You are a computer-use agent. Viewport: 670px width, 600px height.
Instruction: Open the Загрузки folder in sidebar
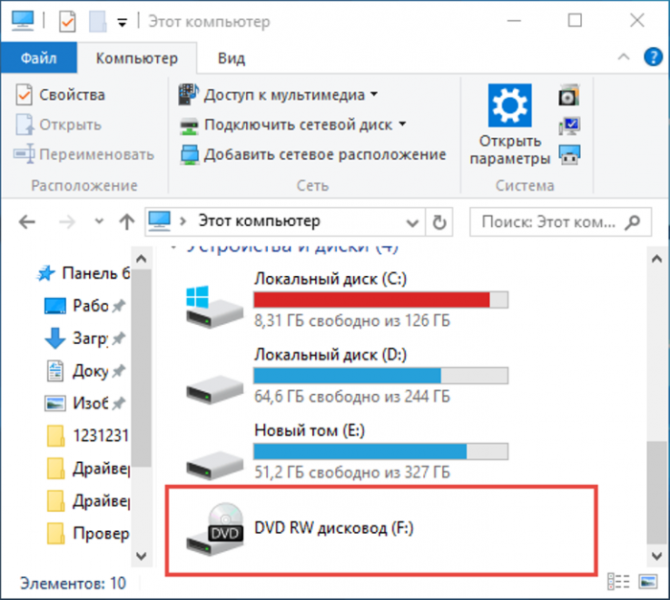click(85, 338)
